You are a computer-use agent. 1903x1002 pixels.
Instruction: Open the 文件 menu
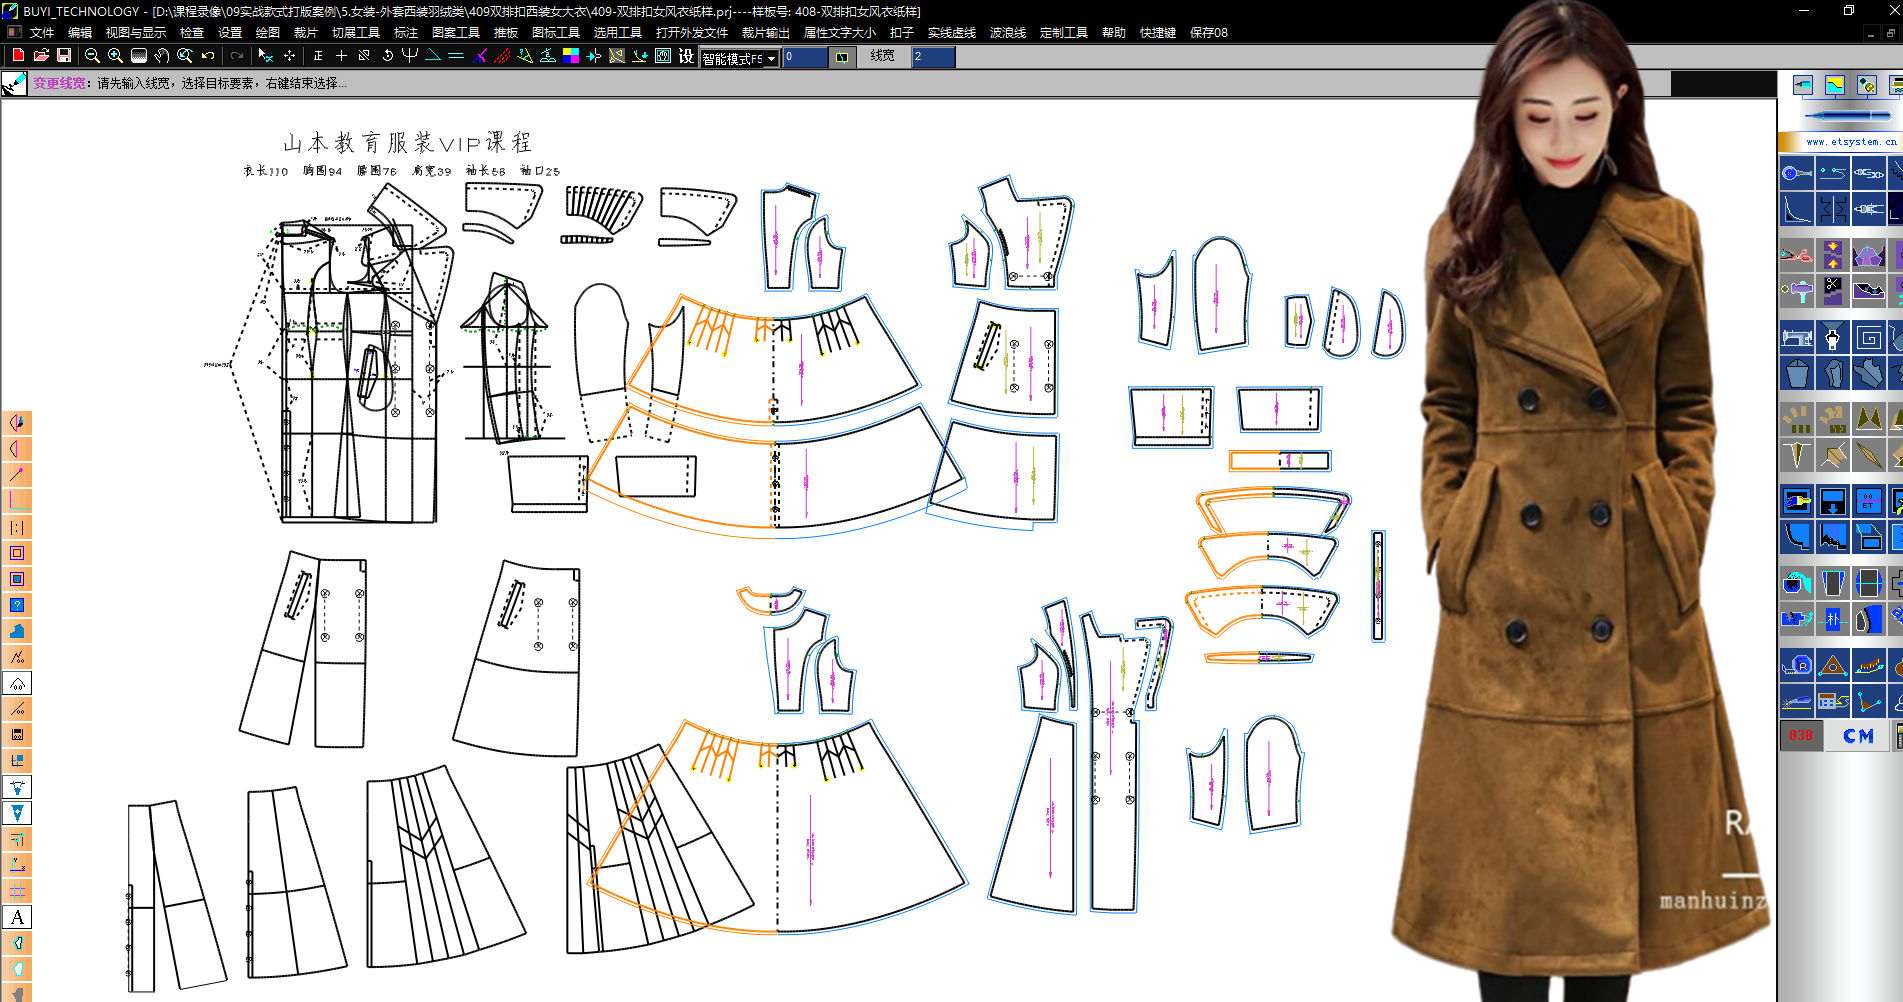(x=42, y=33)
